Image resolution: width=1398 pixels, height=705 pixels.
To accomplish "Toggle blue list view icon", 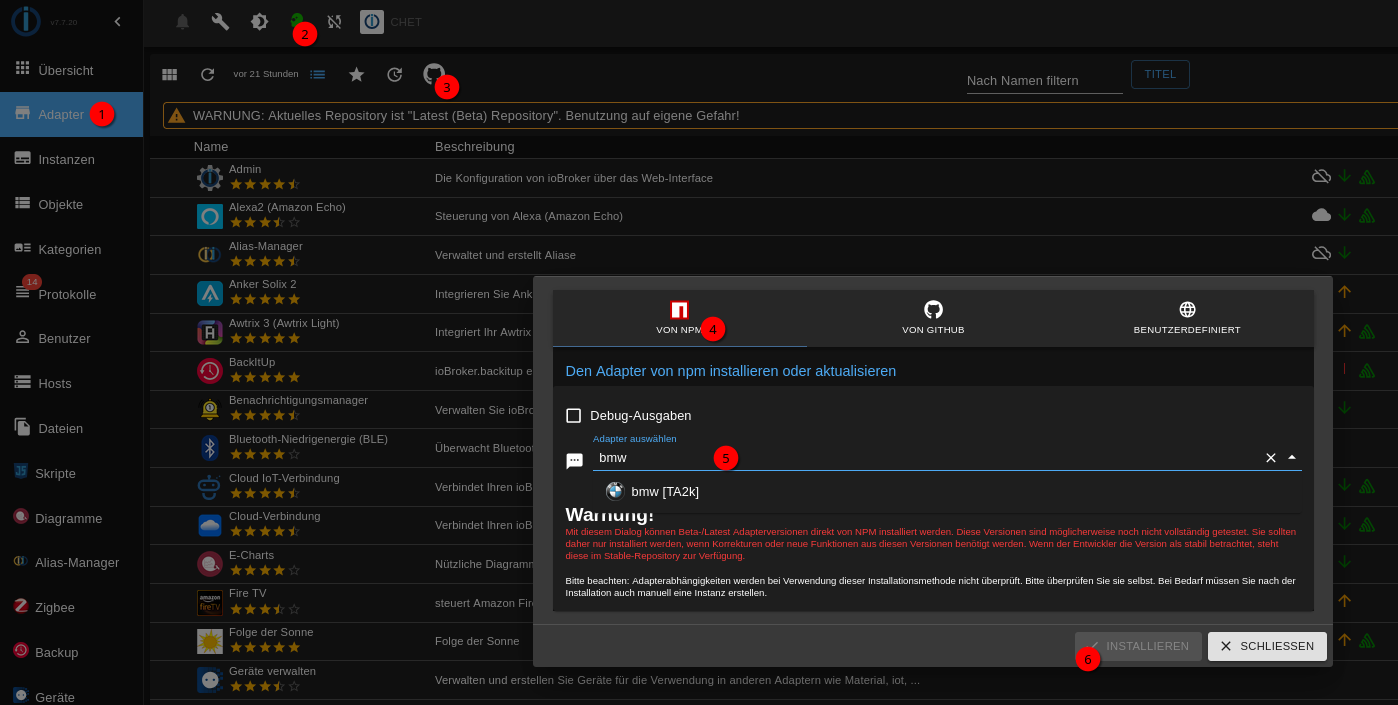I will 317,74.
